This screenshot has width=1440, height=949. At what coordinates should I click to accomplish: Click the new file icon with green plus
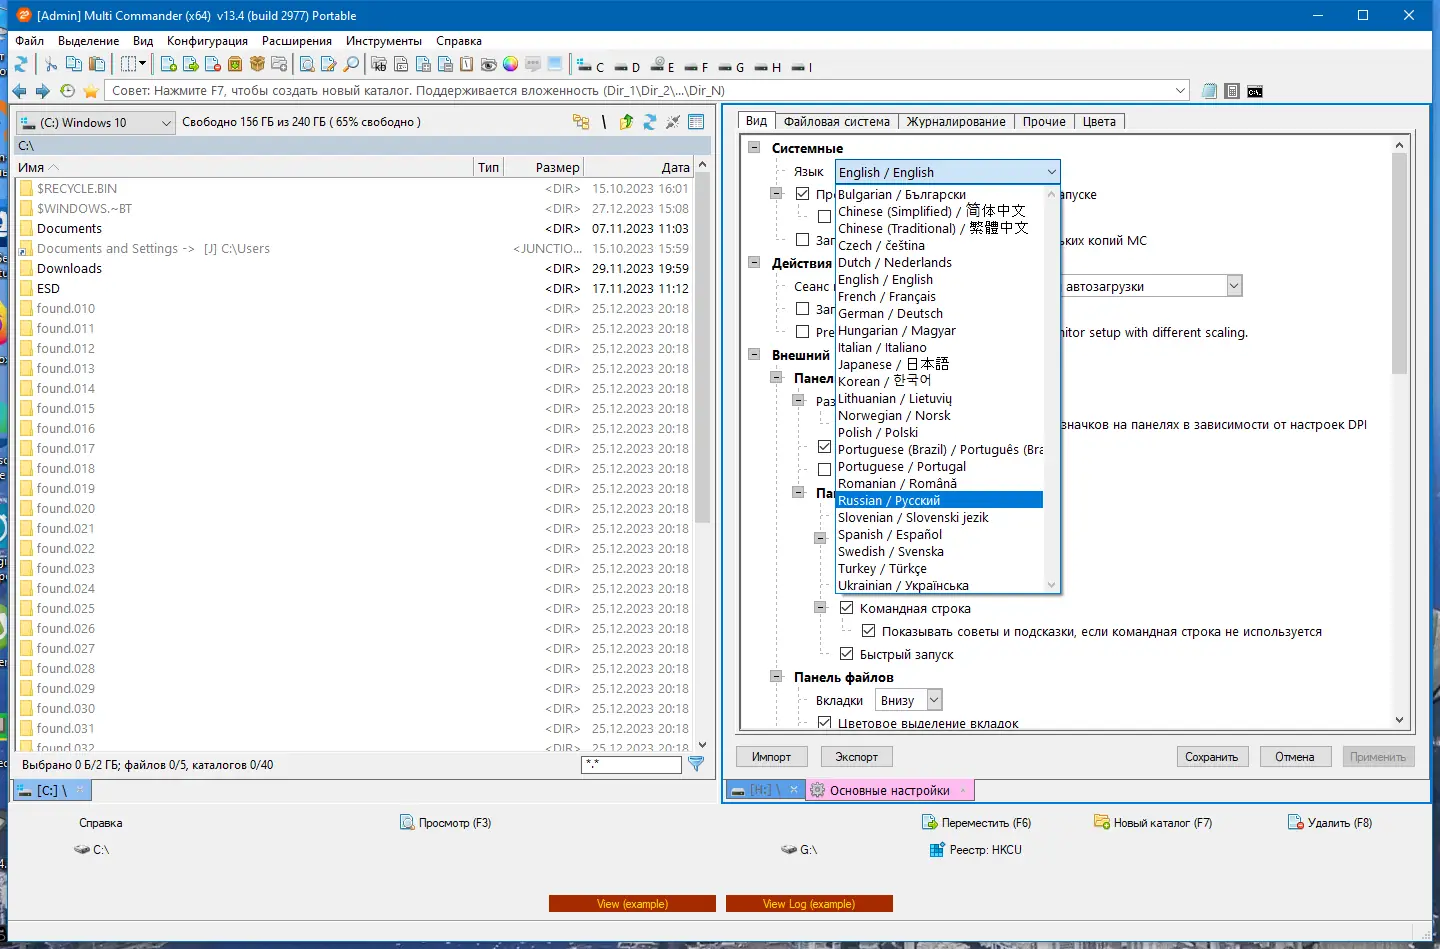(x=168, y=64)
